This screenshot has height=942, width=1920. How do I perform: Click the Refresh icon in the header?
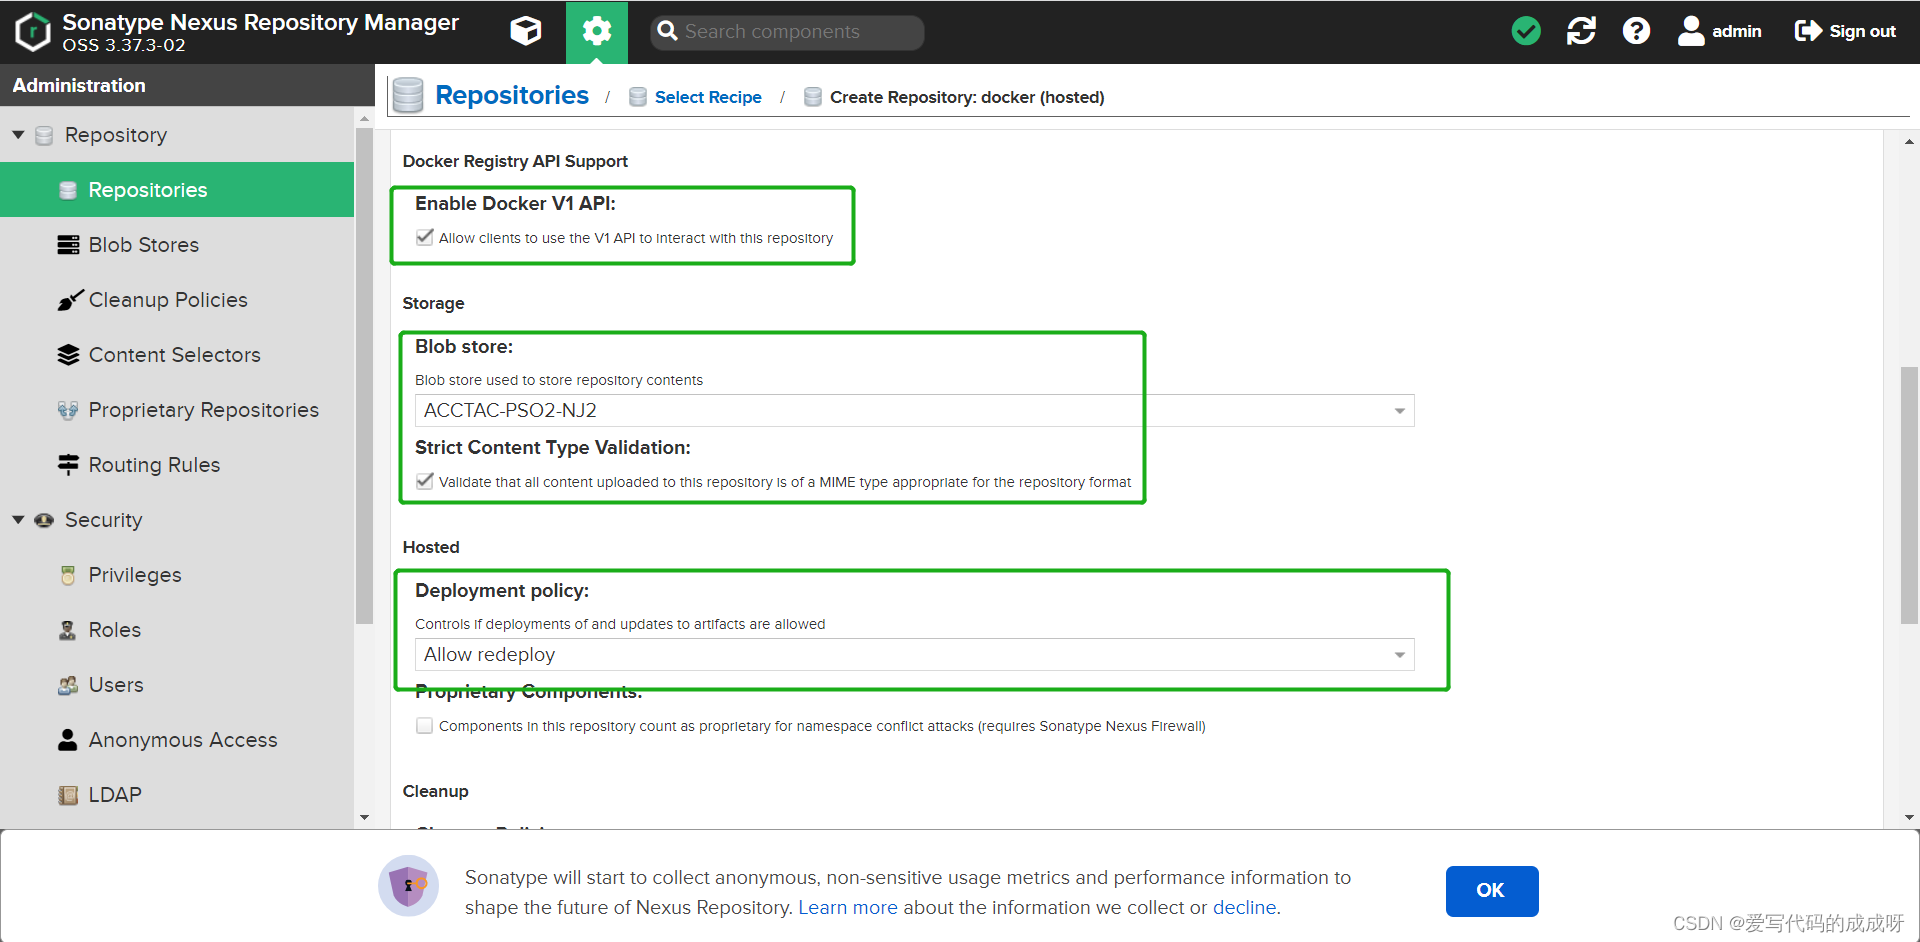[x=1581, y=31]
